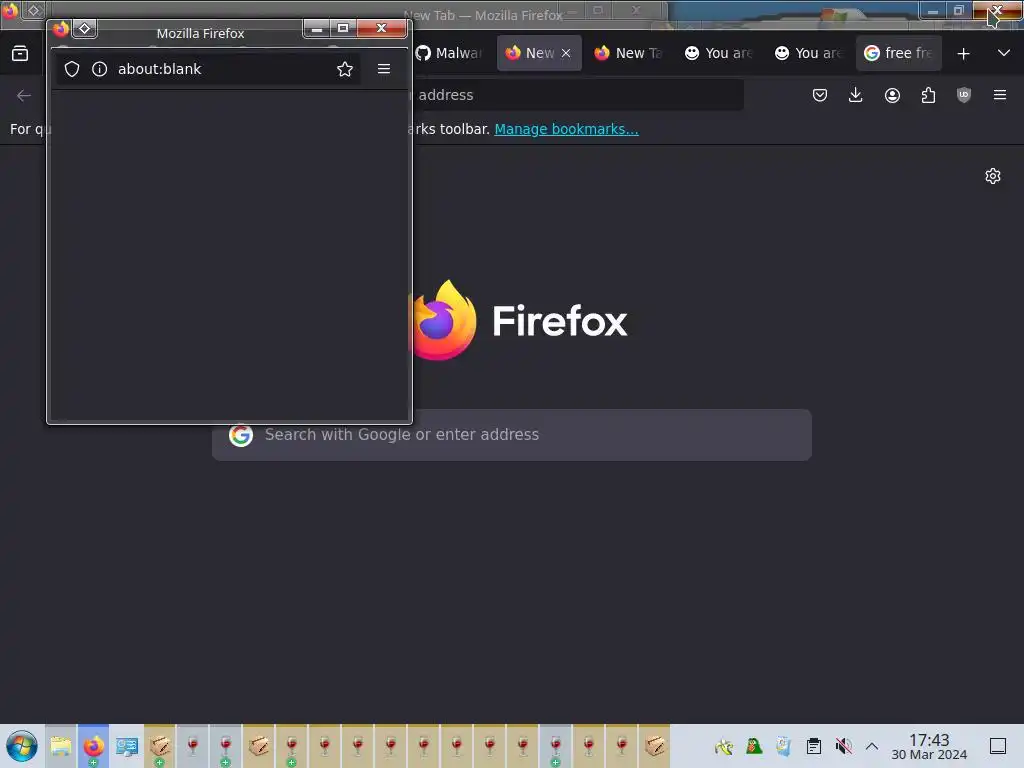
Task: Select the active New tab
Action: click(x=530, y=54)
